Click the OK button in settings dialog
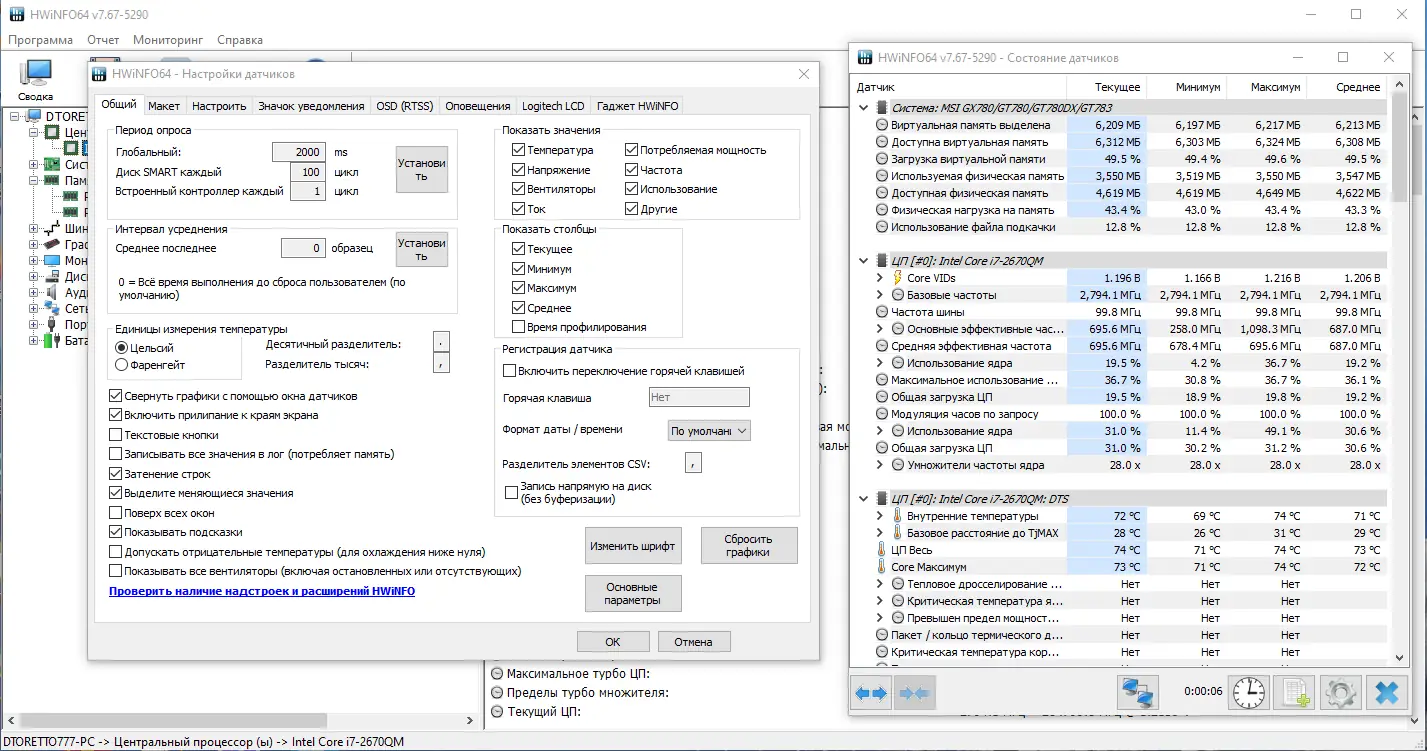1427x751 pixels. 613,642
